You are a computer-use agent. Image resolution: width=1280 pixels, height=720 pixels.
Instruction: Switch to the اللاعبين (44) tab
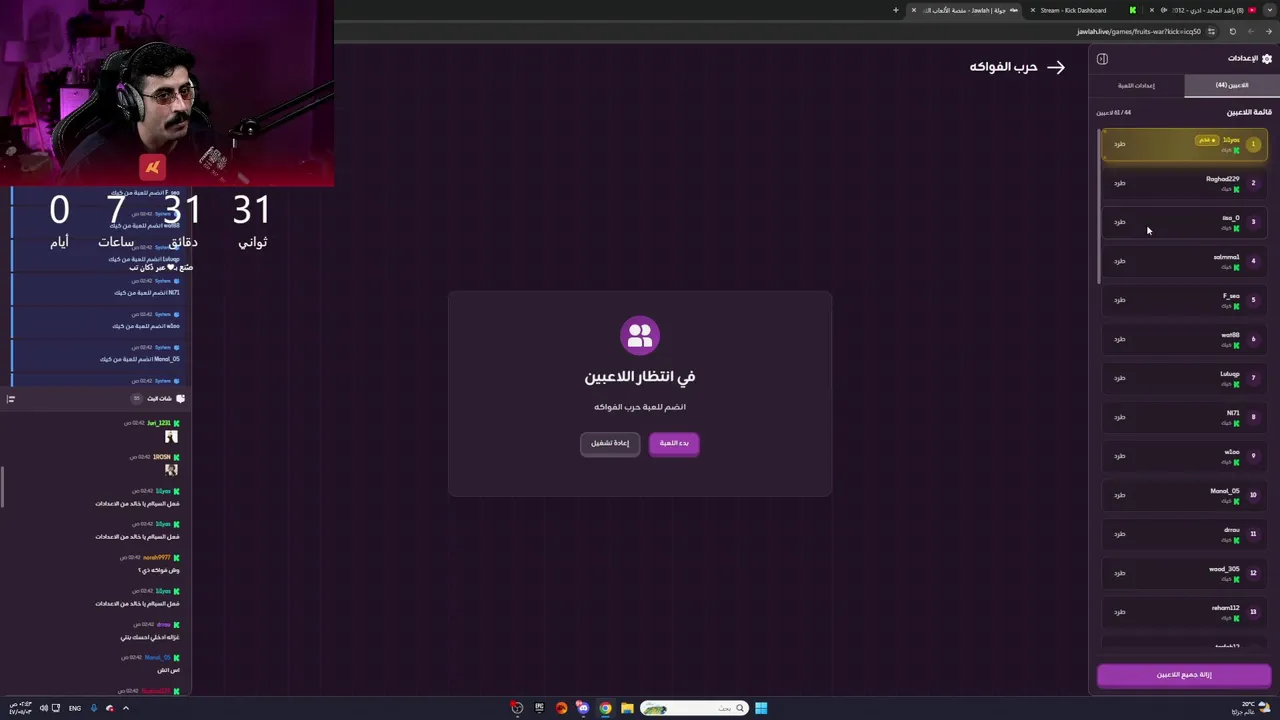pos(1232,85)
